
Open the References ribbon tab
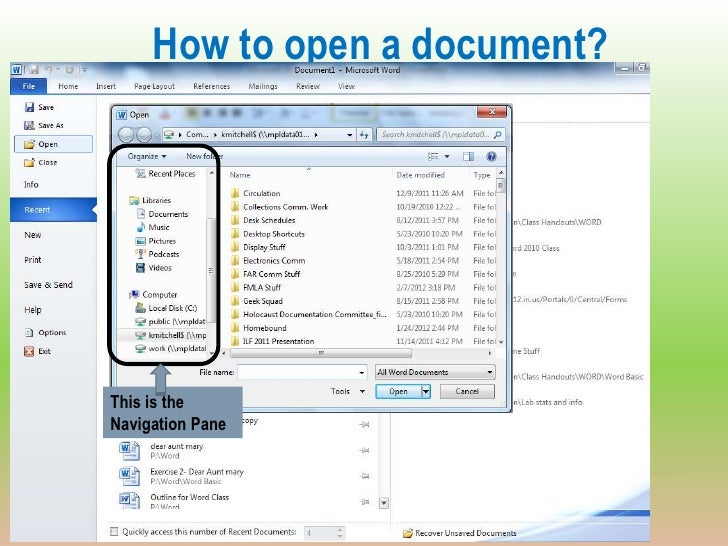[x=211, y=86]
